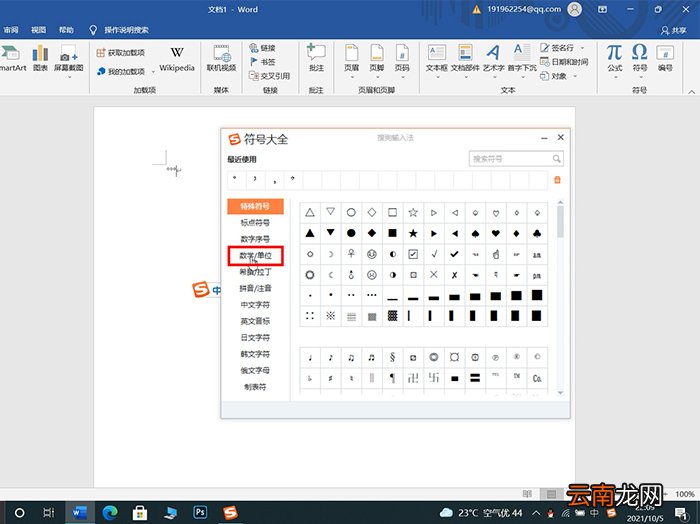Image resolution: width=700 pixels, height=524 pixels.
Task: Select the 俄文字母 category
Action: coord(255,370)
